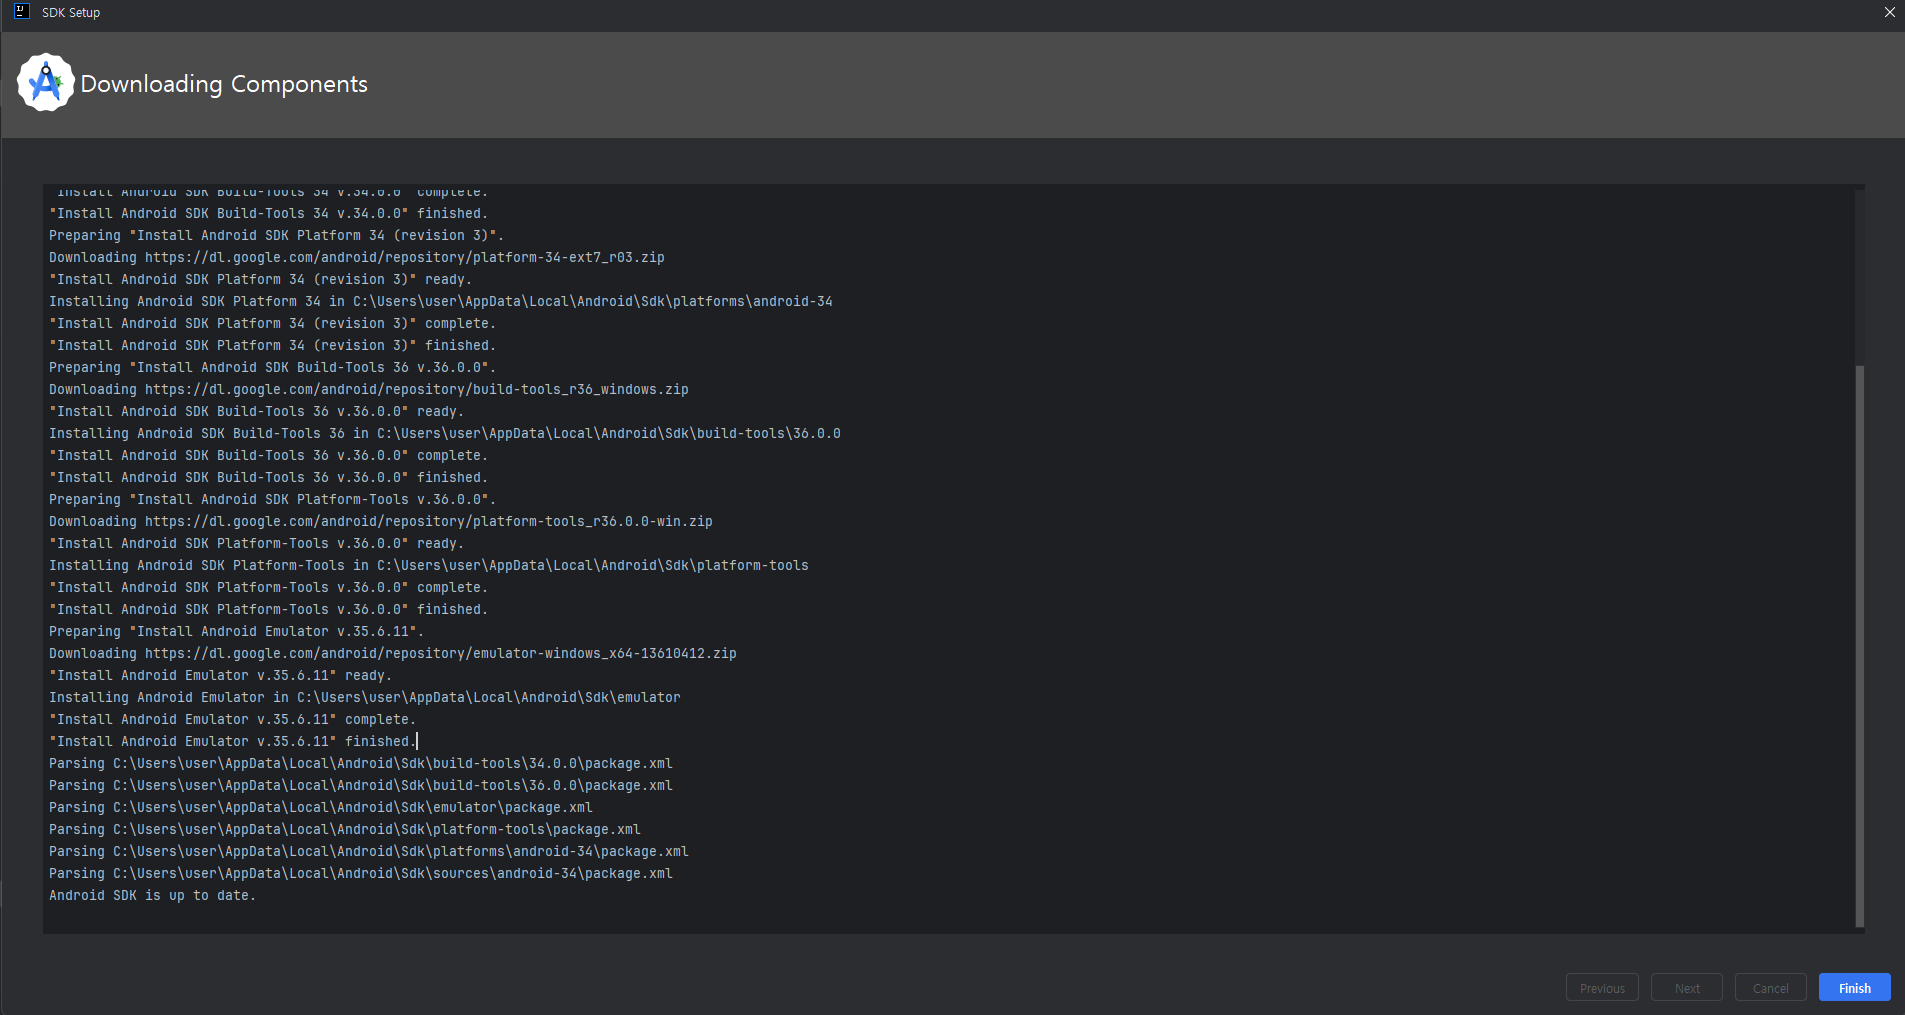The image size is (1905, 1015).
Task: Click Parsing sources\android-34\package.xml line
Action: point(361,873)
